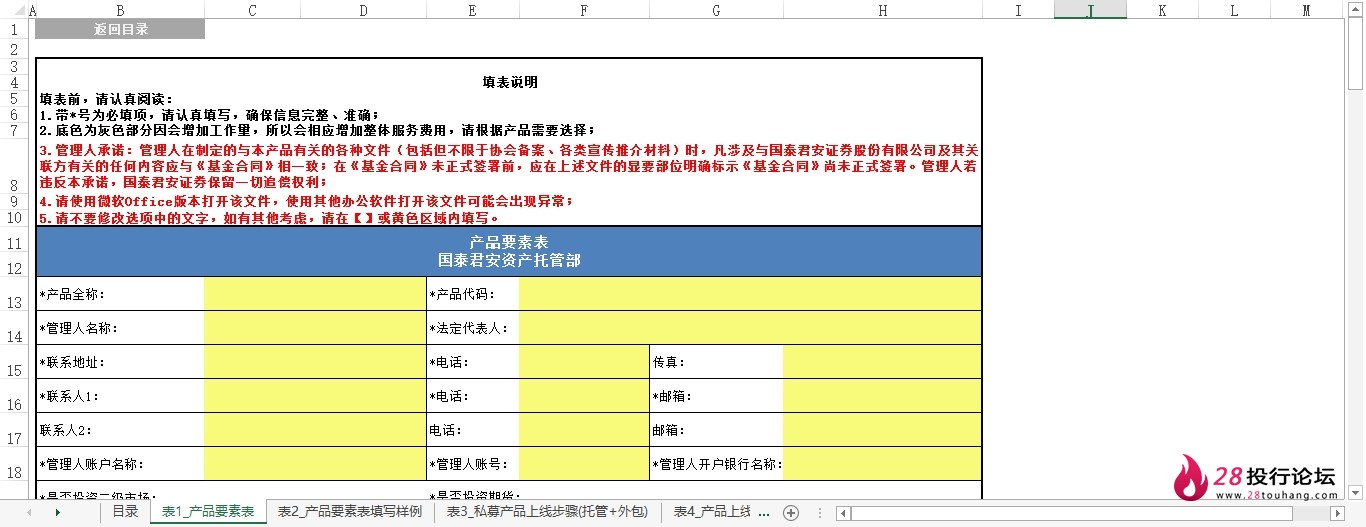The image size is (1366, 527).
Task: Select column E header
Action: click(x=472, y=10)
